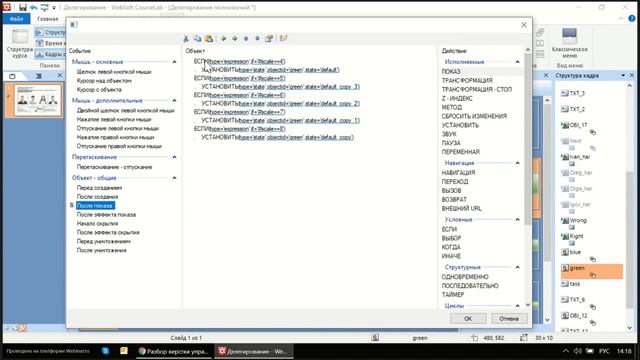640x360 pixels.
Task: Click the save icon in title bar
Action: (x=22, y=7)
